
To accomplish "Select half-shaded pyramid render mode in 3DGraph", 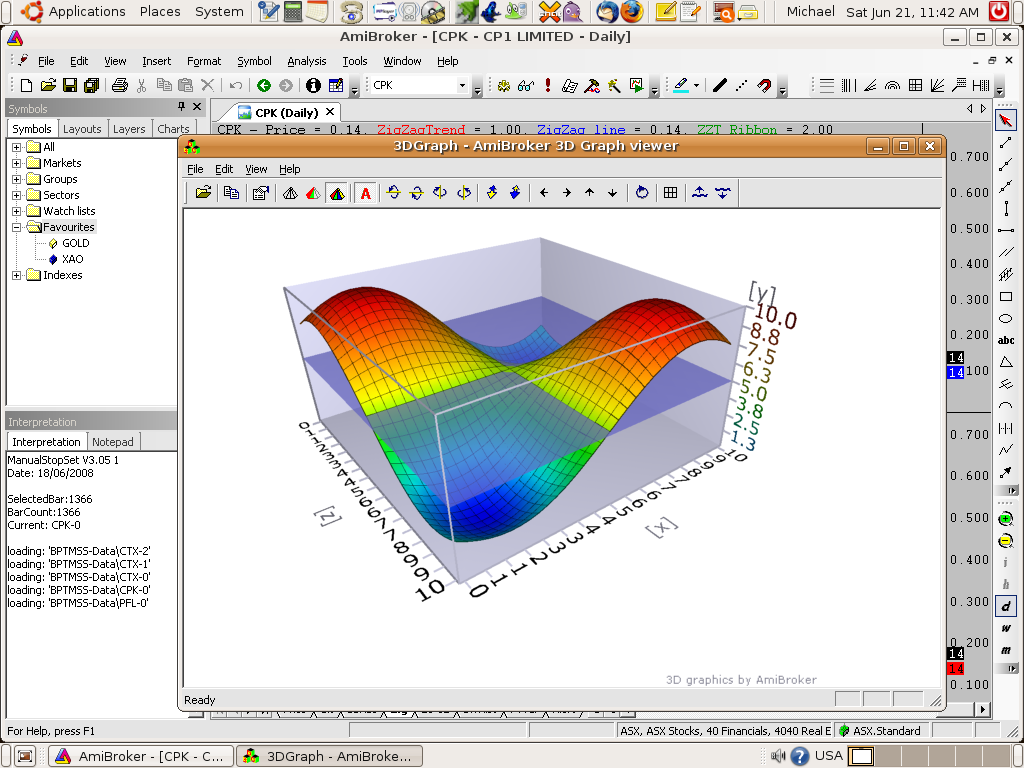I will click(313, 193).
